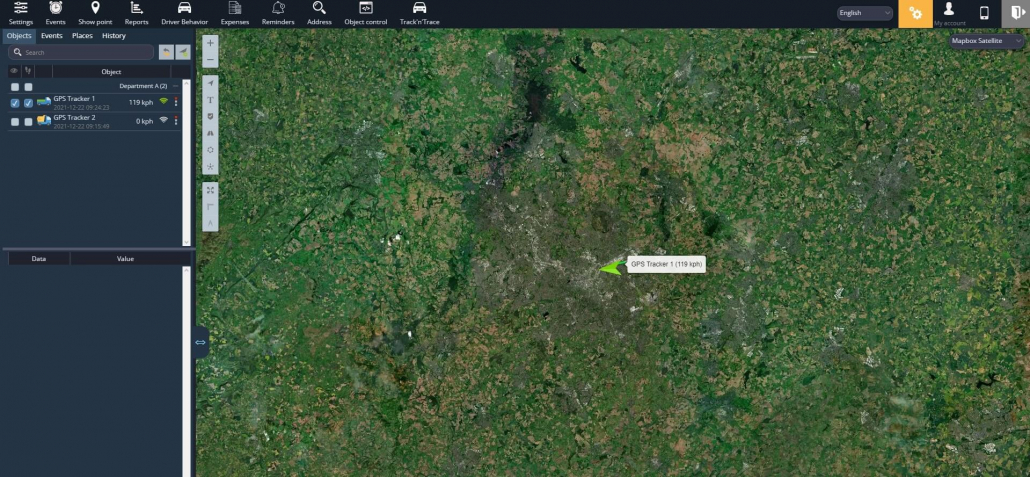The width and height of the screenshot is (1030, 477).
Task: Open the Address search magnifier icon
Action: pyautogui.click(x=319, y=8)
